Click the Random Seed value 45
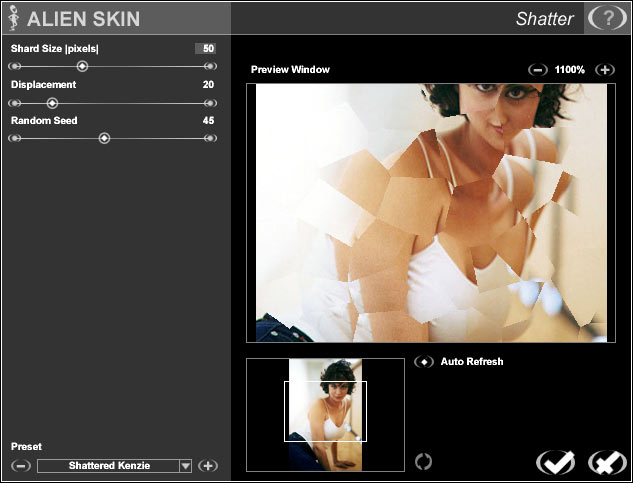 pos(208,120)
